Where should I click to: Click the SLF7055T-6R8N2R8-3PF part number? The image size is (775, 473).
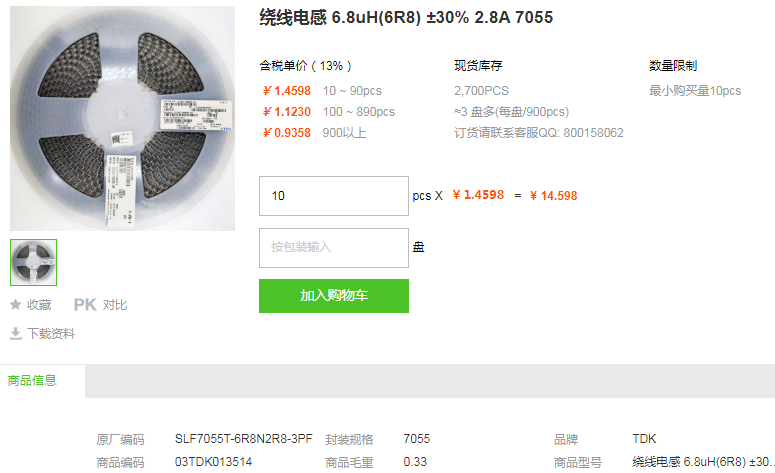pos(244,439)
